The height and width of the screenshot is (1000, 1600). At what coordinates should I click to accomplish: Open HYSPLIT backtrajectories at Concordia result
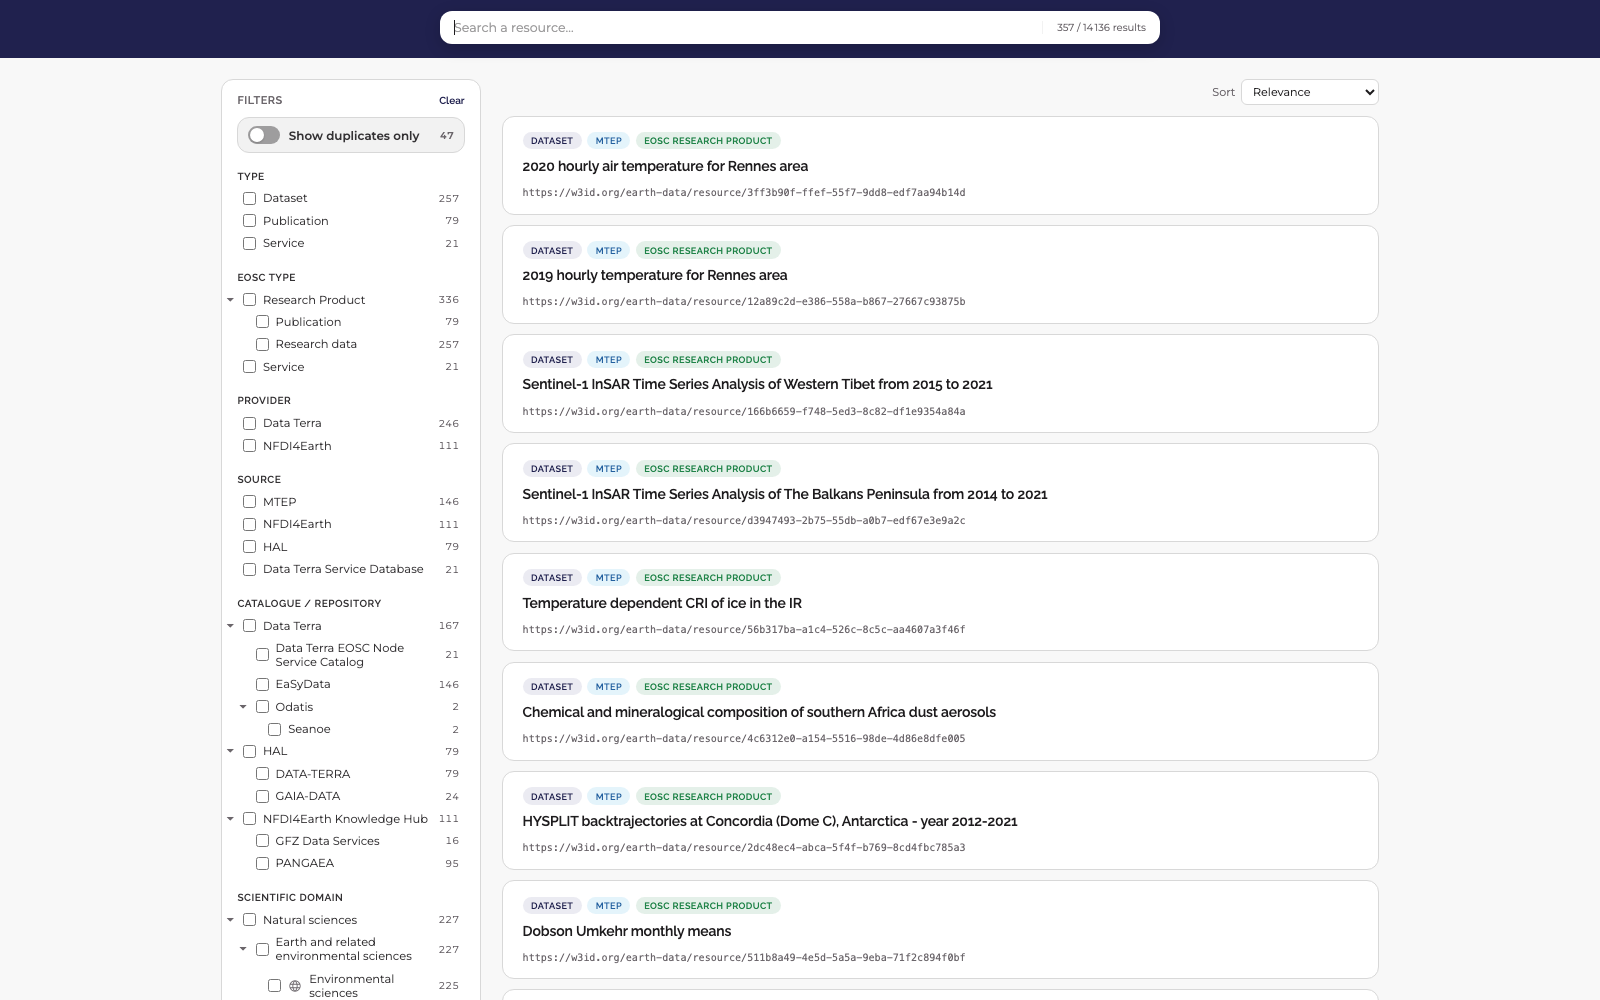tap(770, 821)
